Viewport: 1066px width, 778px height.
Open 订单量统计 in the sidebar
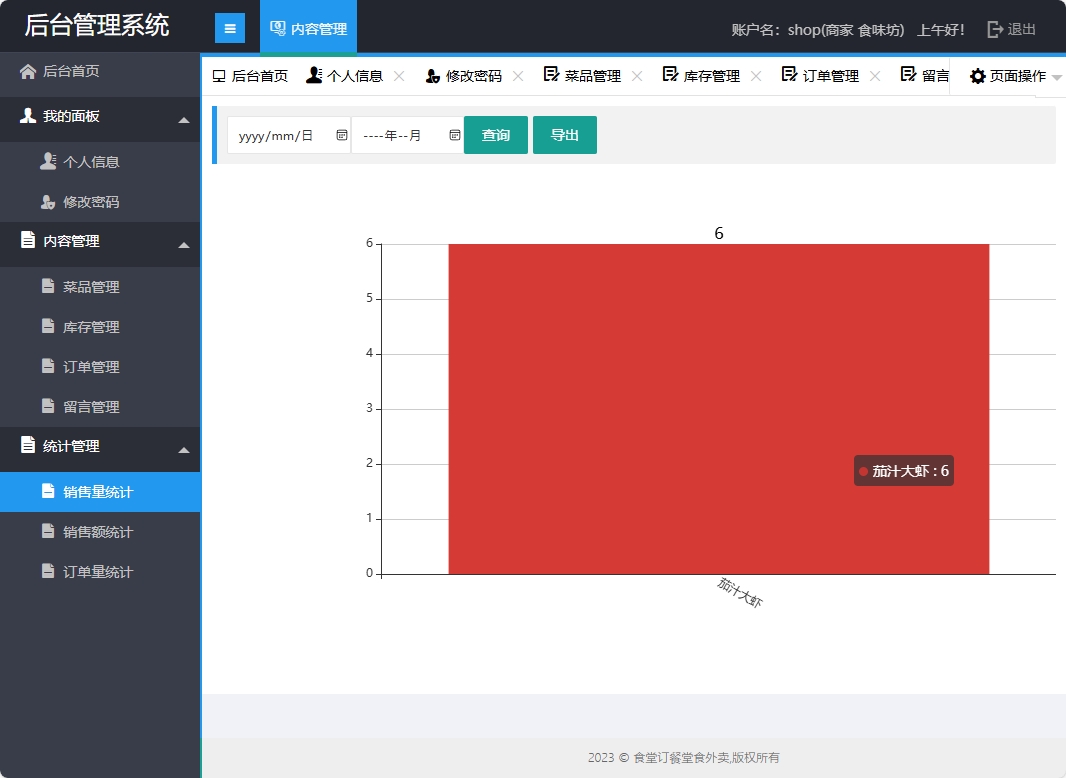point(100,572)
